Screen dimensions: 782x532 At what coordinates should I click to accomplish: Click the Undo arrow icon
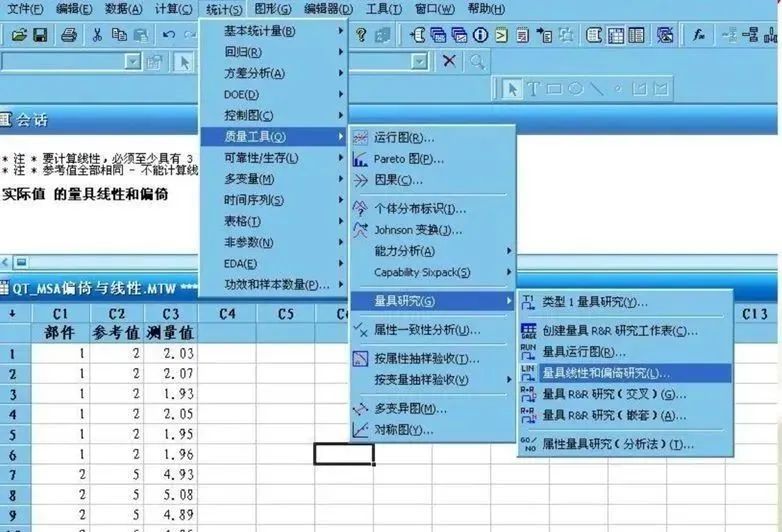(169, 35)
